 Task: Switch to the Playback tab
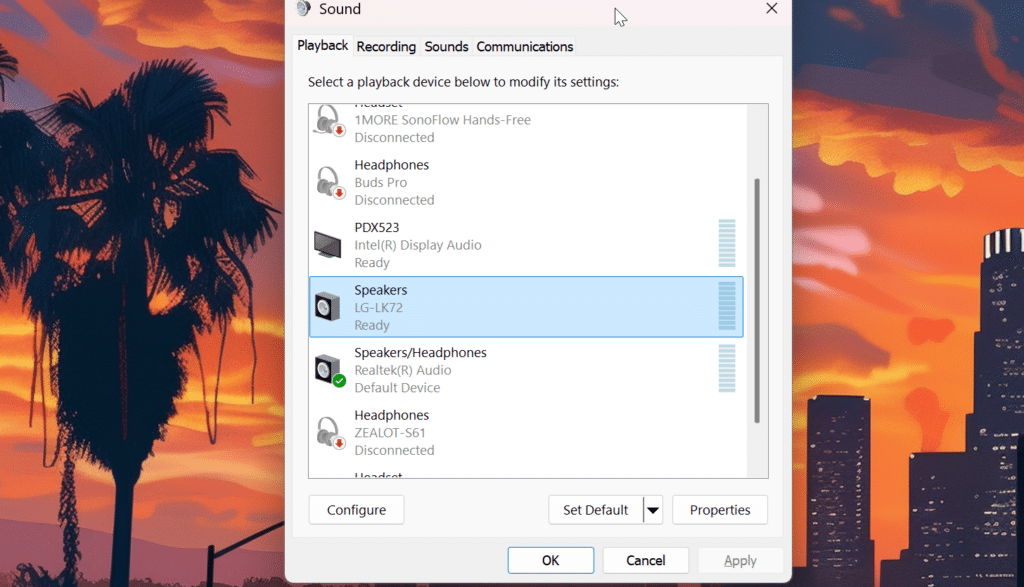pos(322,46)
